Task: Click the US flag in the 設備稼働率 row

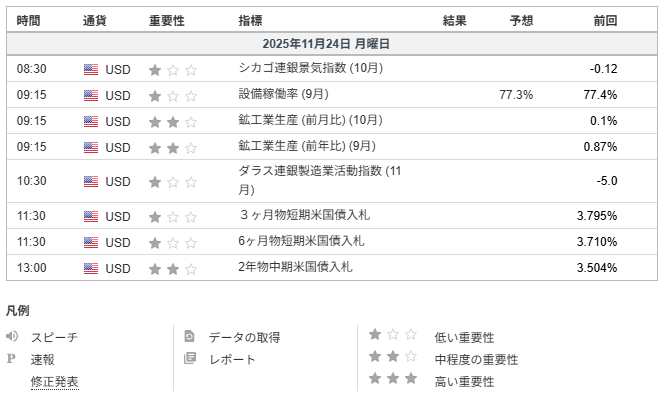Action: [x=91, y=95]
